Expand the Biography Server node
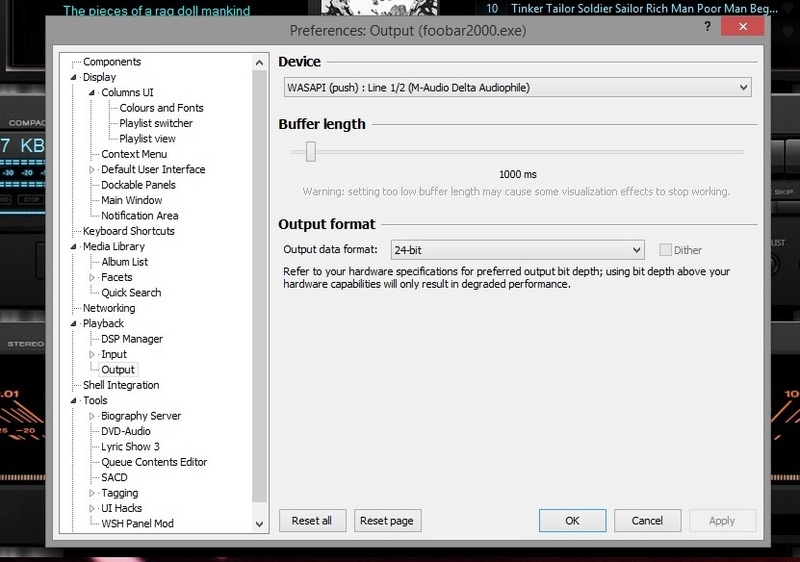 92,416
